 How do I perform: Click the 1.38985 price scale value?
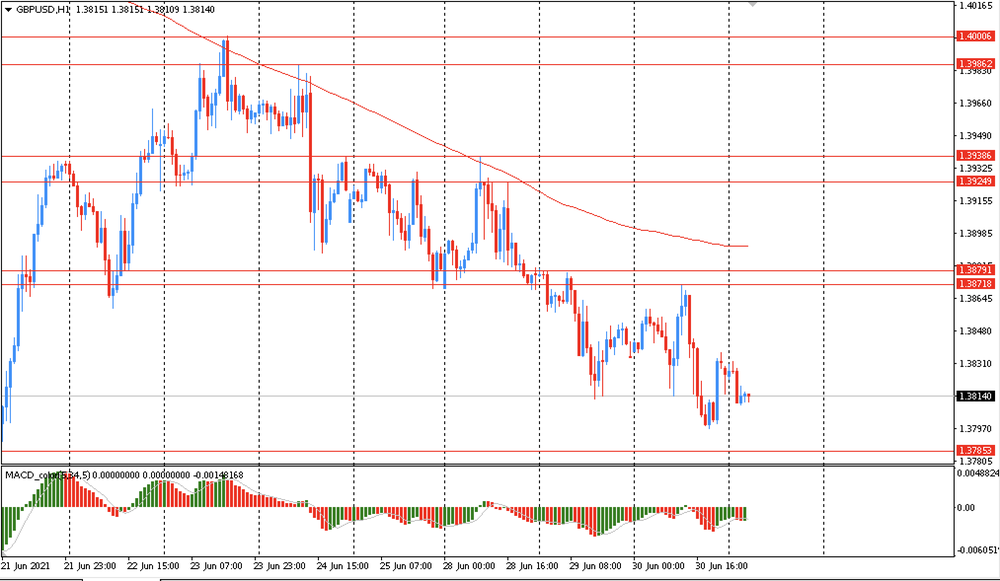pos(976,233)
